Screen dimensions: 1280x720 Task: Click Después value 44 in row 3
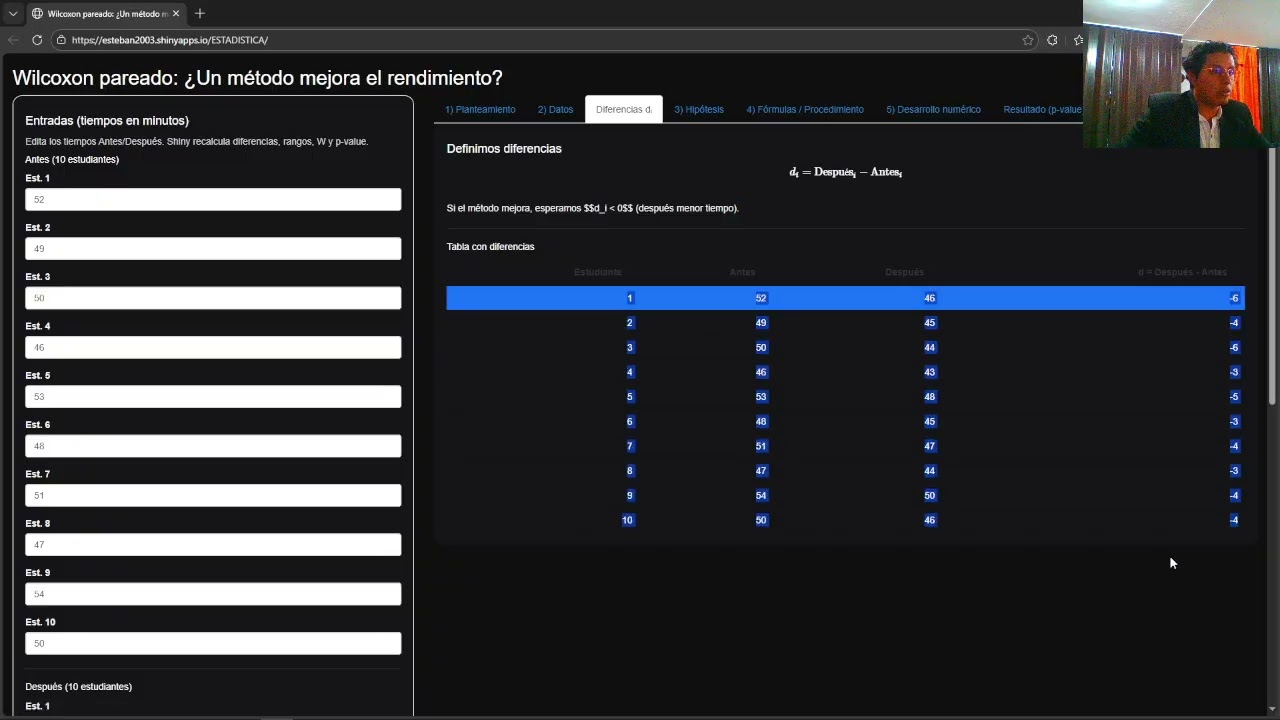[930, 347]
